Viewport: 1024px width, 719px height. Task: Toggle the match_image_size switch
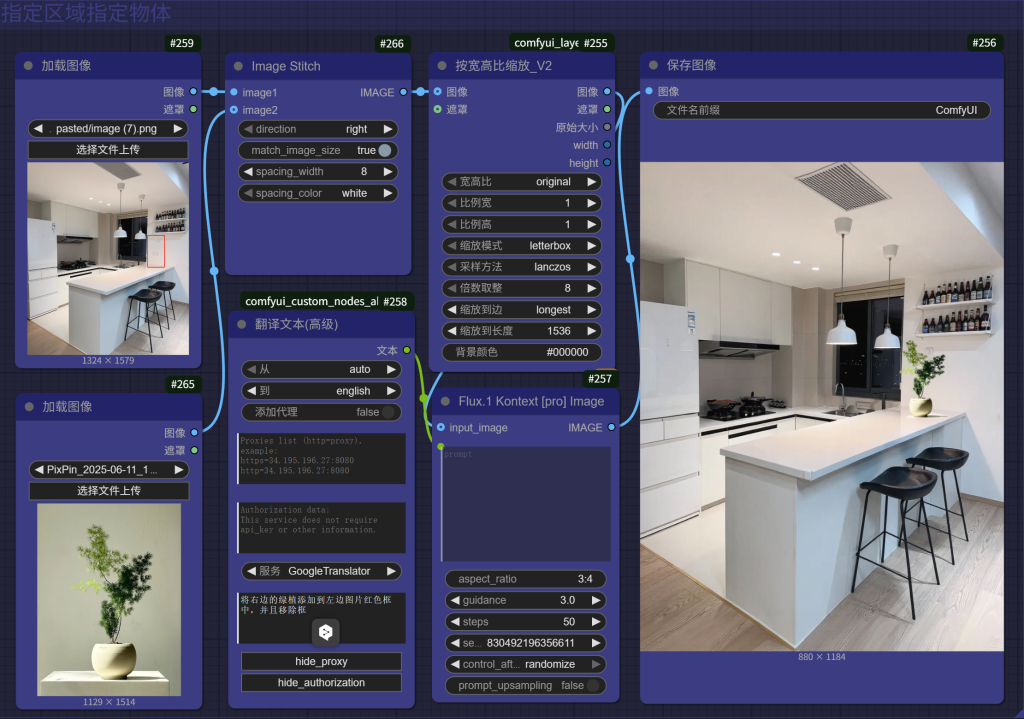pyautogui.click(x=383, y=150)
